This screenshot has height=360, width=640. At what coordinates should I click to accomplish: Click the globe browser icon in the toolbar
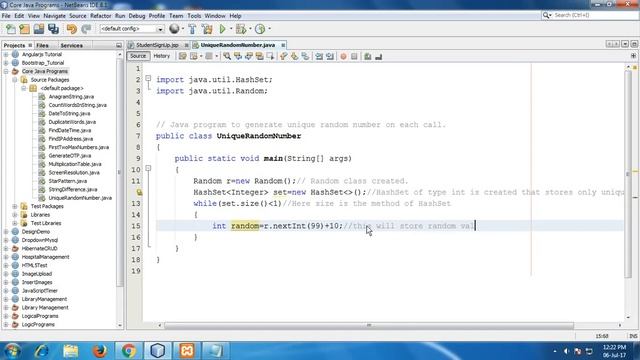tap(174, 29)
